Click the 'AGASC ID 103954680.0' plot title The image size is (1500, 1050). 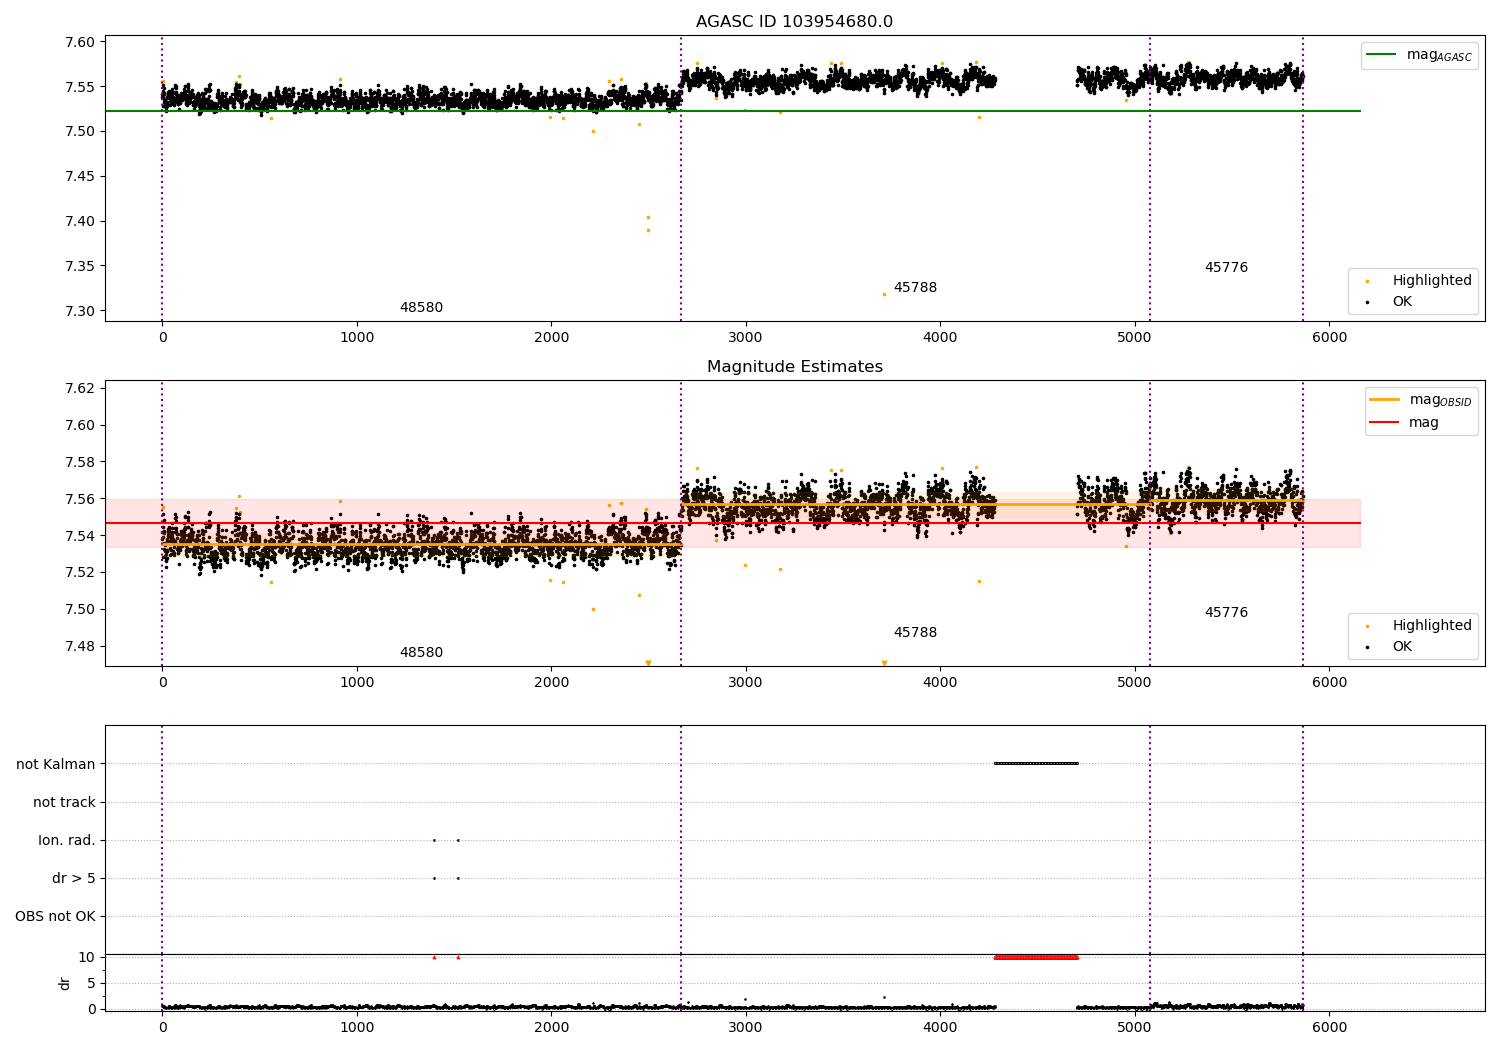(794, 22)
